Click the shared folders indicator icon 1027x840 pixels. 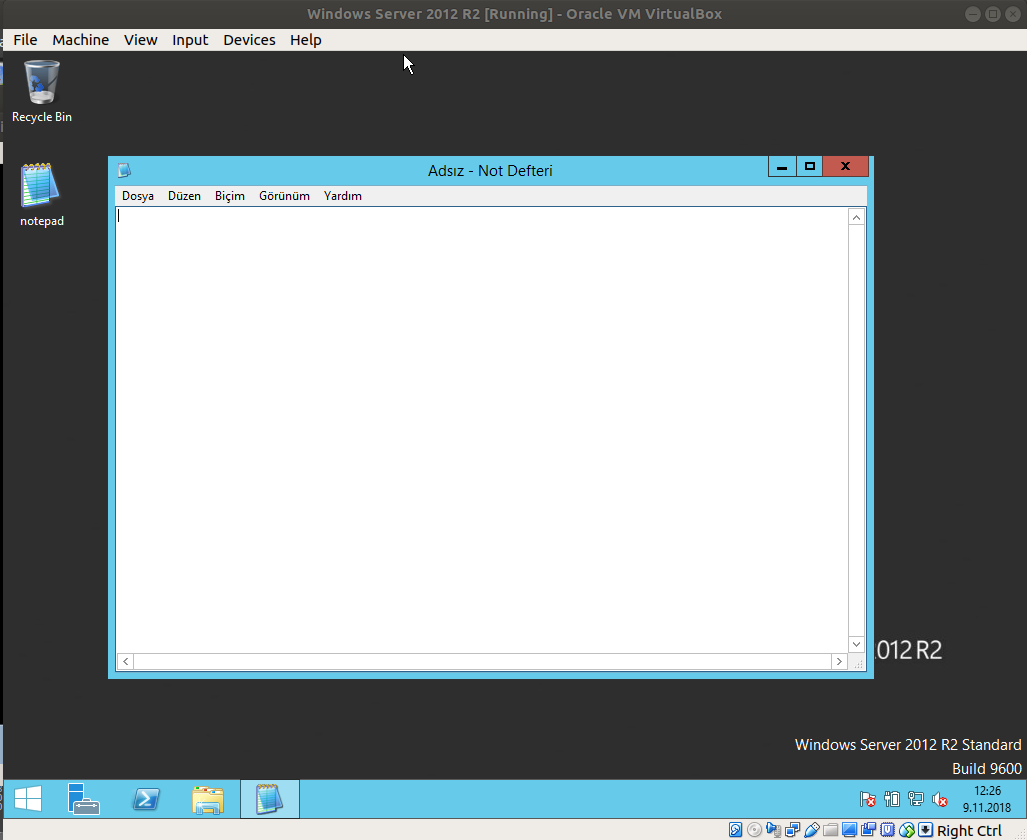pos(831,830)
